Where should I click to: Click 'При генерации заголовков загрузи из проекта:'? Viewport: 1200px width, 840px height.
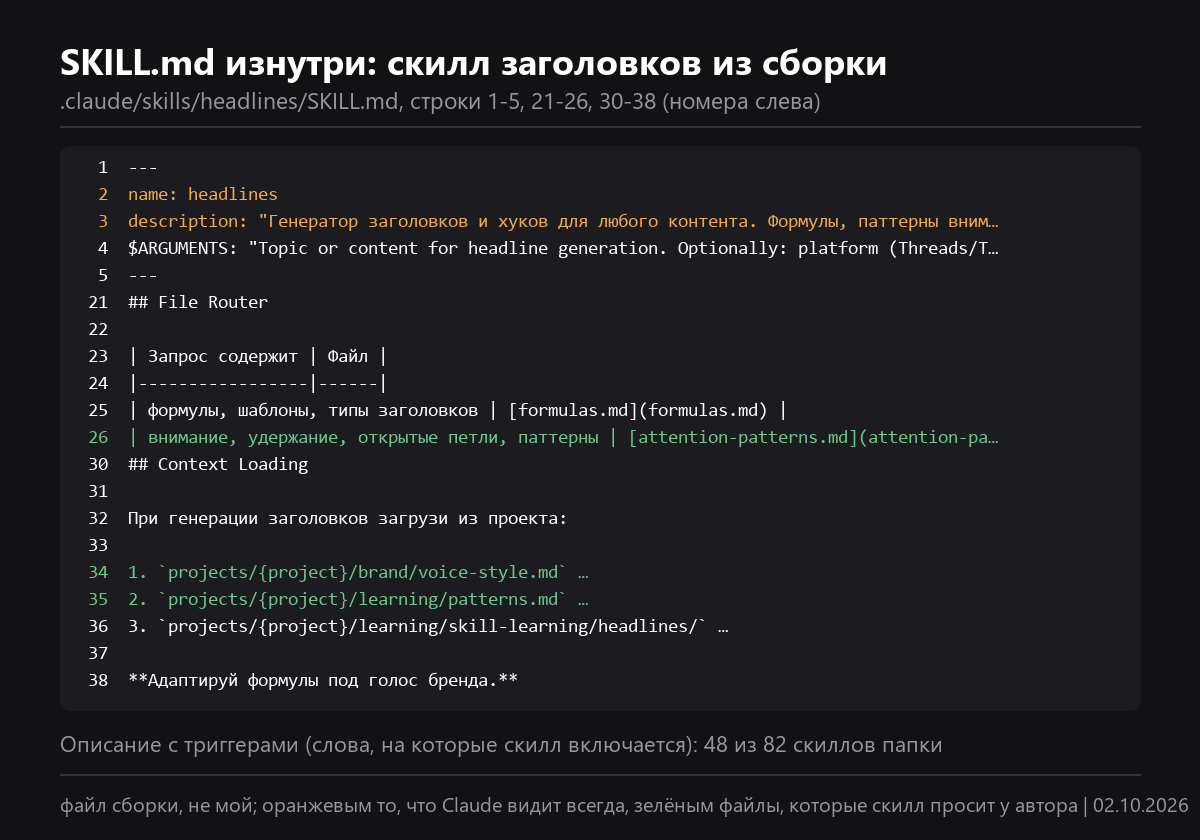click(348, 518)
